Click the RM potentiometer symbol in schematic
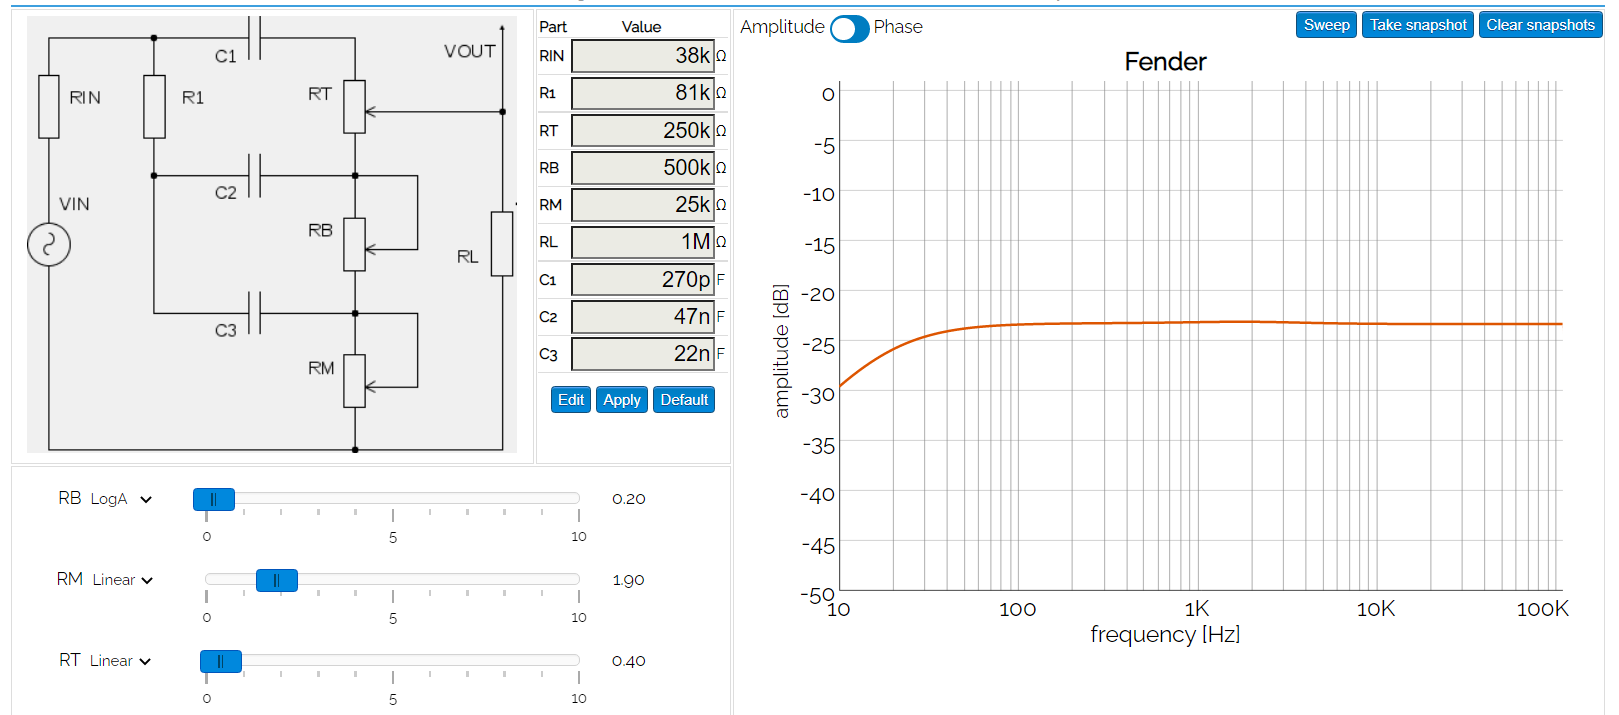Image resolution: width=1619 pixels, height=715 pixels. click(x=355, y=381)
